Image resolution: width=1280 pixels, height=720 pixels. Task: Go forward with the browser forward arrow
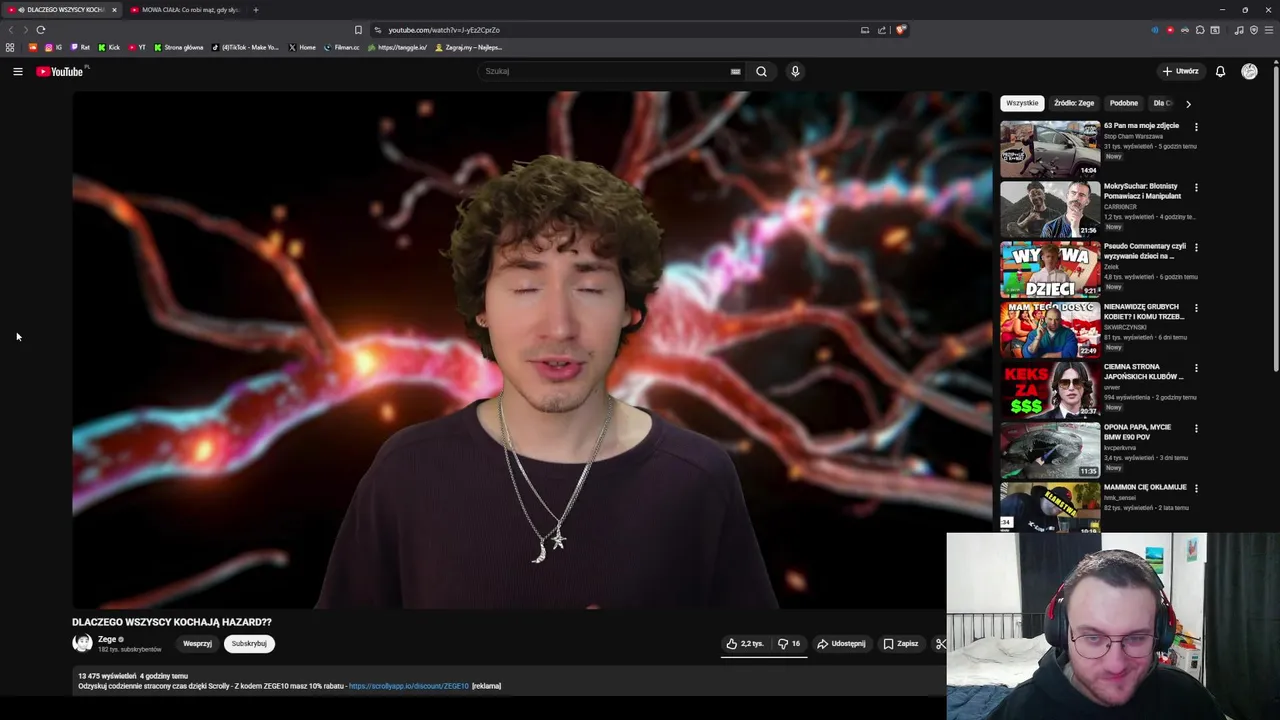point(25,30)
